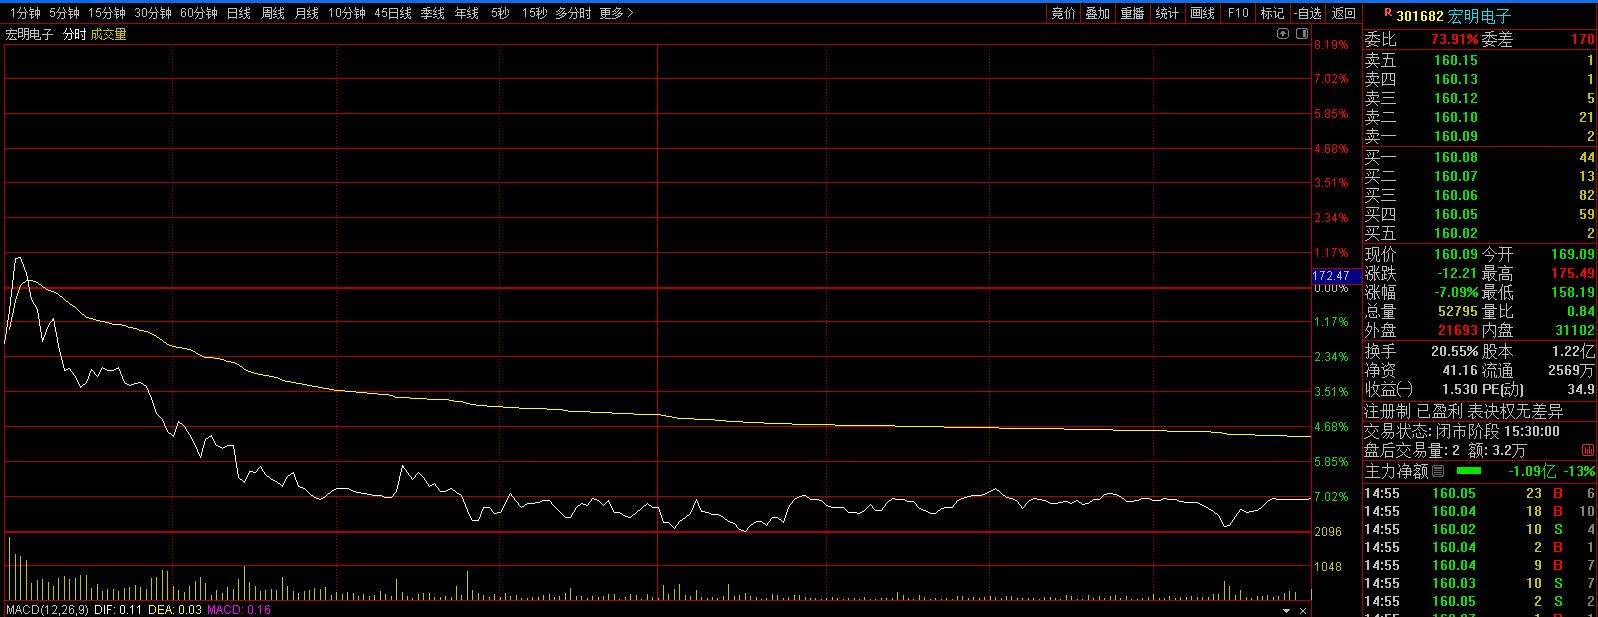Switch to the 5分钟 period tab
Viewport: 1598px width, 617px height.
click(x=64, y=13)
